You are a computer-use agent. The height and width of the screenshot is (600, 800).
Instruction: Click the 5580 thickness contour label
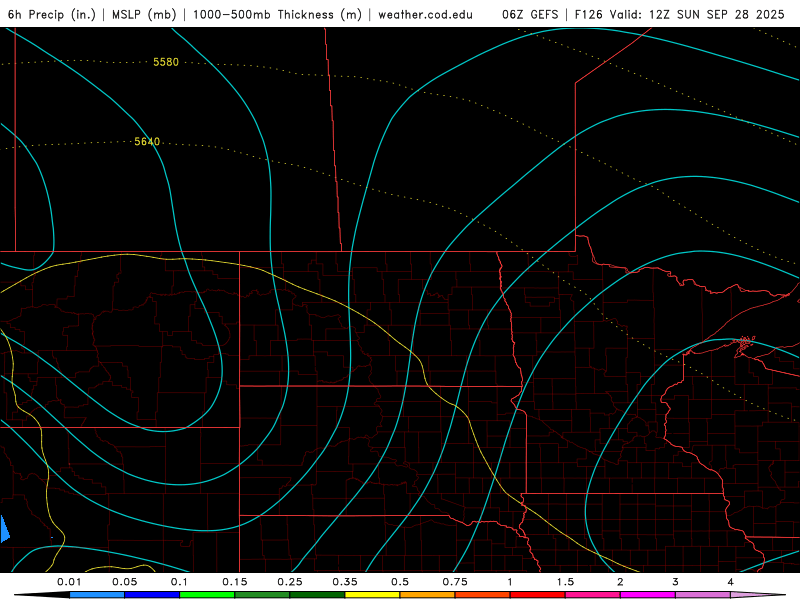tap(166, 62)
